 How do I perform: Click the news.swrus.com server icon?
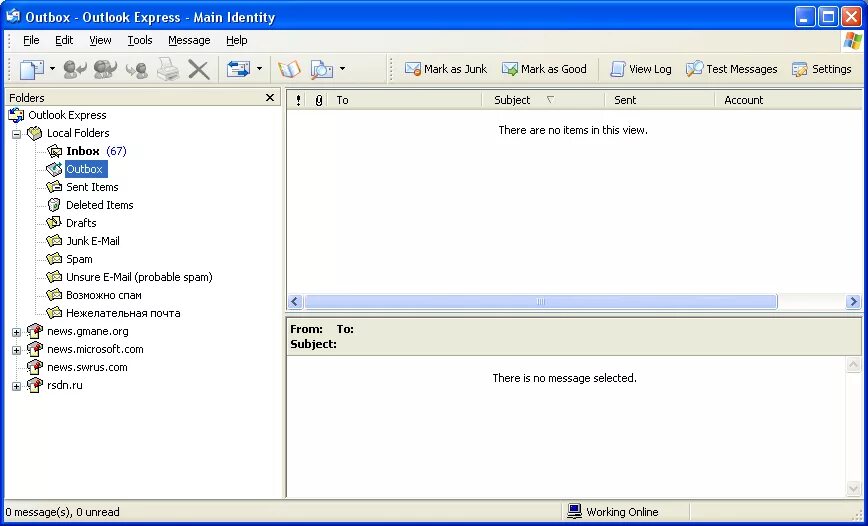tap(35, 367)
